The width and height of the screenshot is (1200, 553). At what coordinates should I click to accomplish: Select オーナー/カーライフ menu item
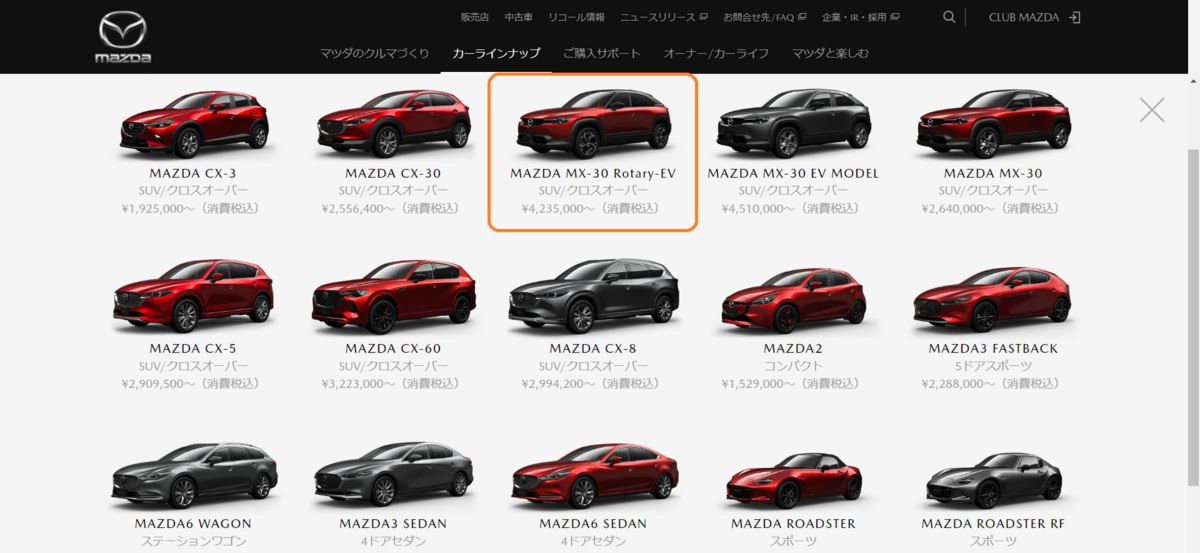[x=716, y=53]
